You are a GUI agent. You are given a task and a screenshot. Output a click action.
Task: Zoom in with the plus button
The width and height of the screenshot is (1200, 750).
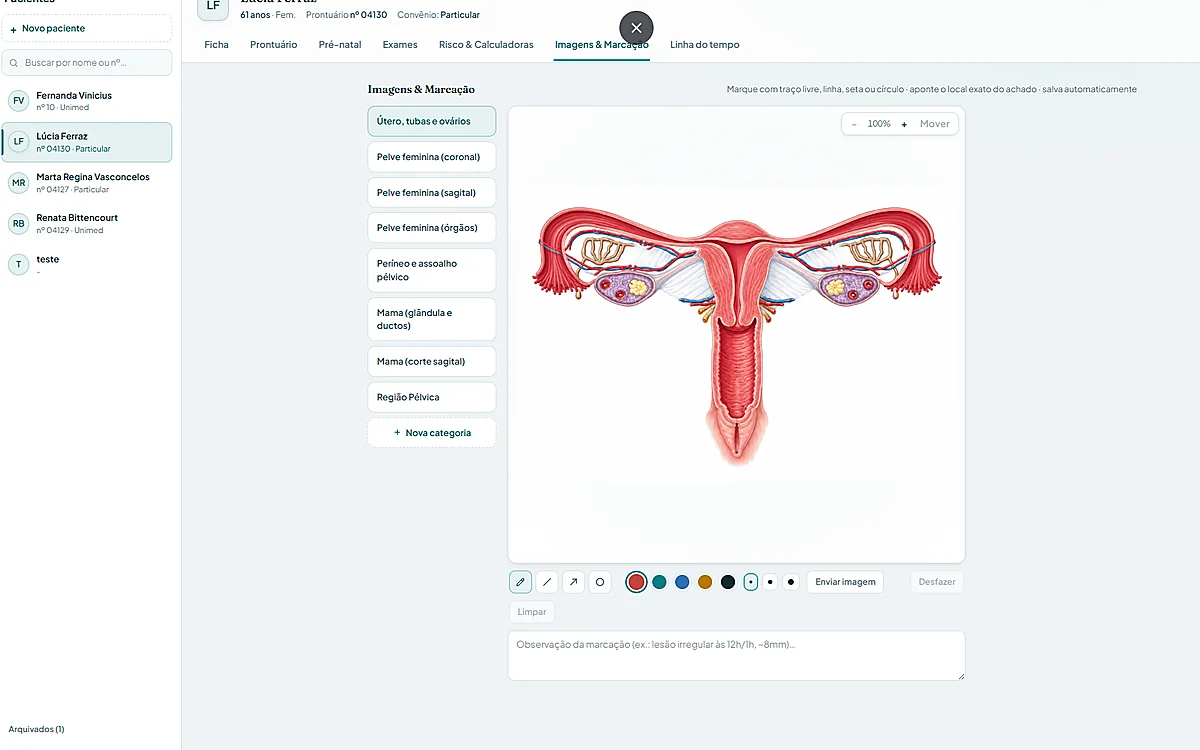904,124
